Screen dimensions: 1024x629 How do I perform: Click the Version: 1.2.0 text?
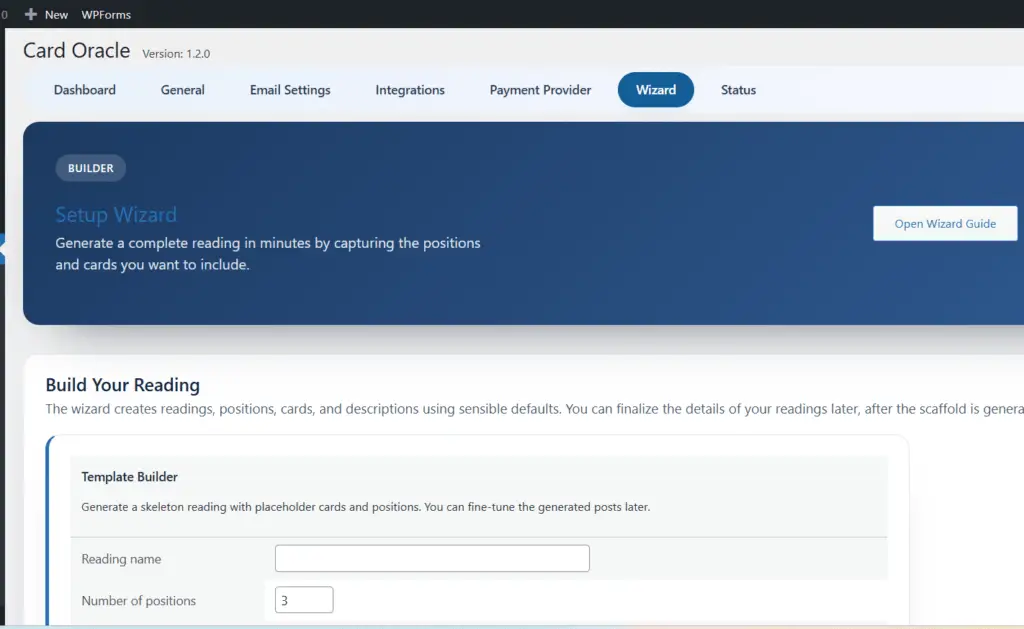(x=176, y=54)
